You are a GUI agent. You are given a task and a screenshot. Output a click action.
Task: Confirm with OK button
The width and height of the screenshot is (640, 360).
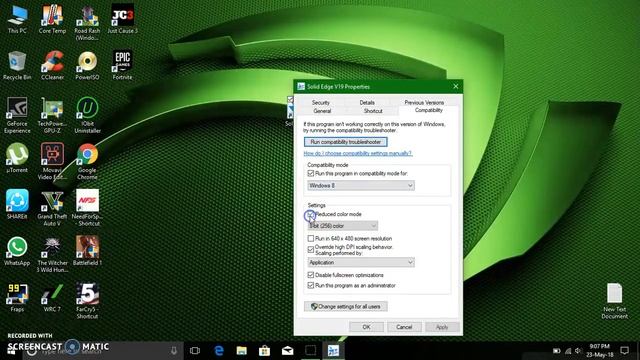(x=367, y=327)
